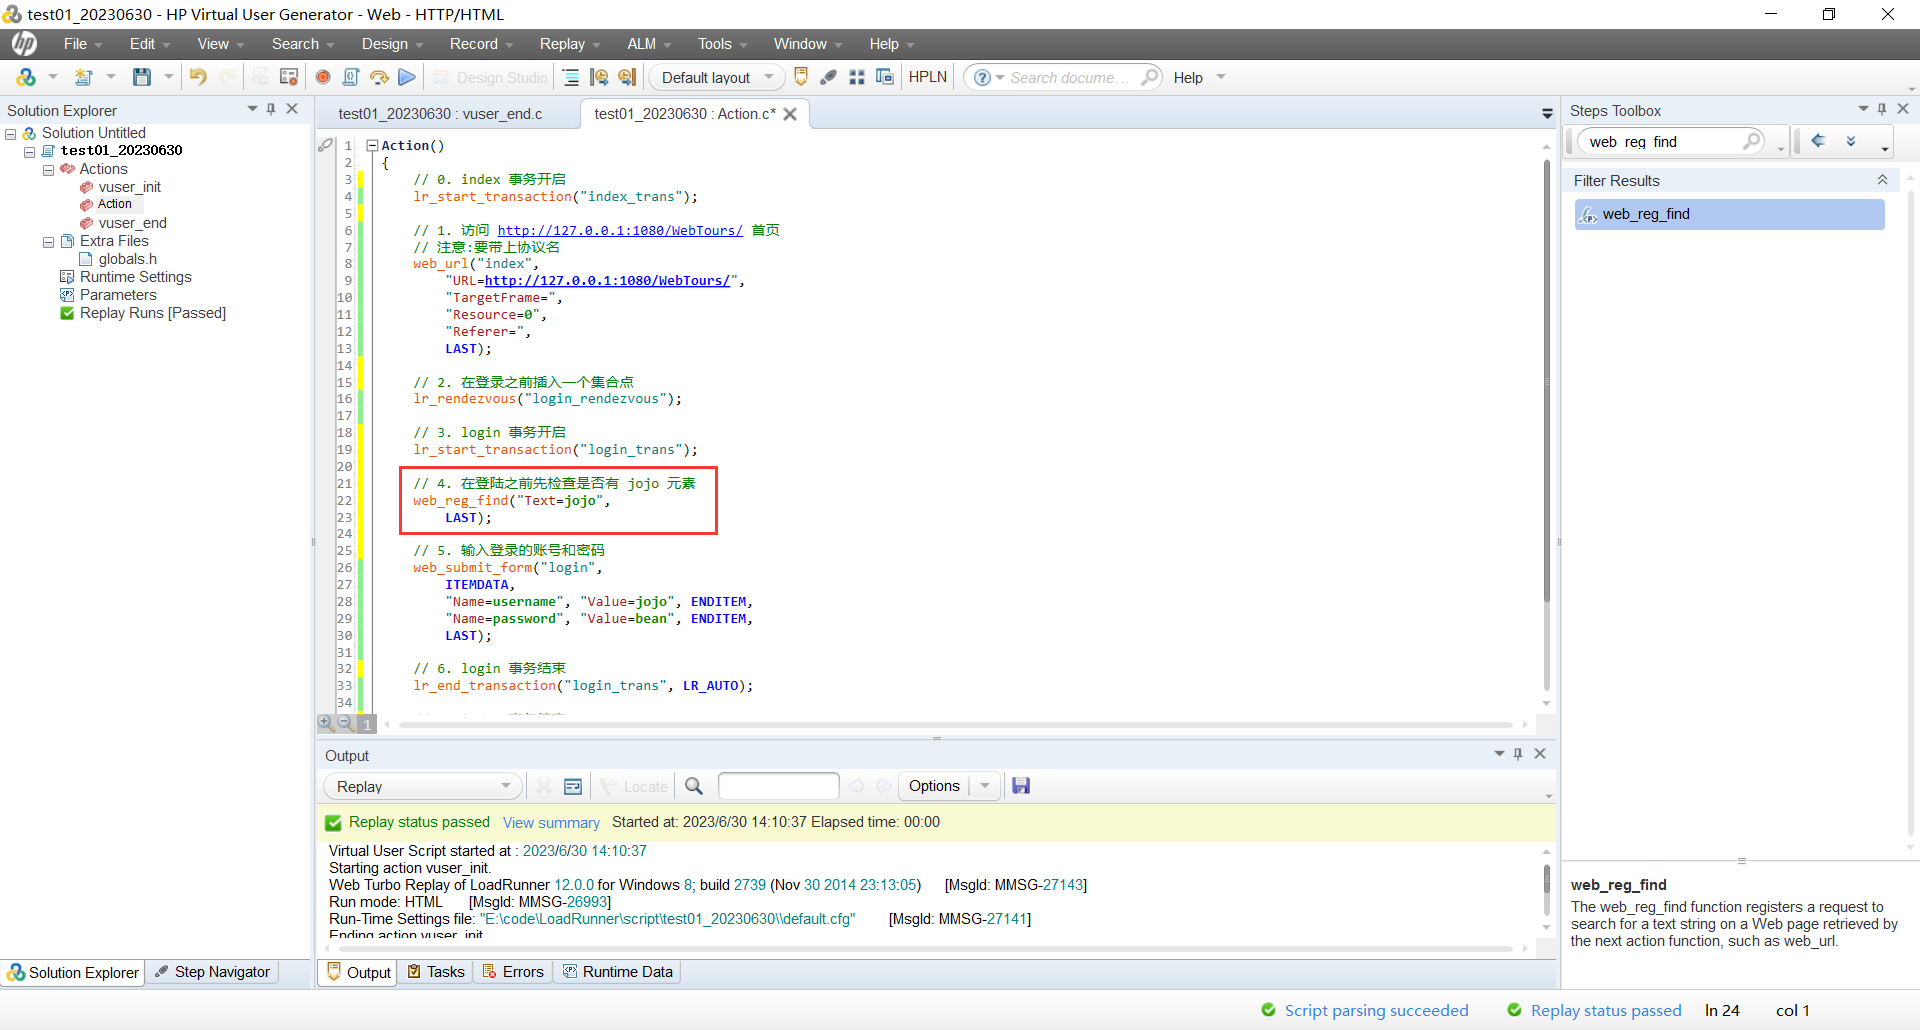This screenshot has height=1030, width=1920.
Task: Switch to the vuser_end.c editor tab
Action: [440, 114]
